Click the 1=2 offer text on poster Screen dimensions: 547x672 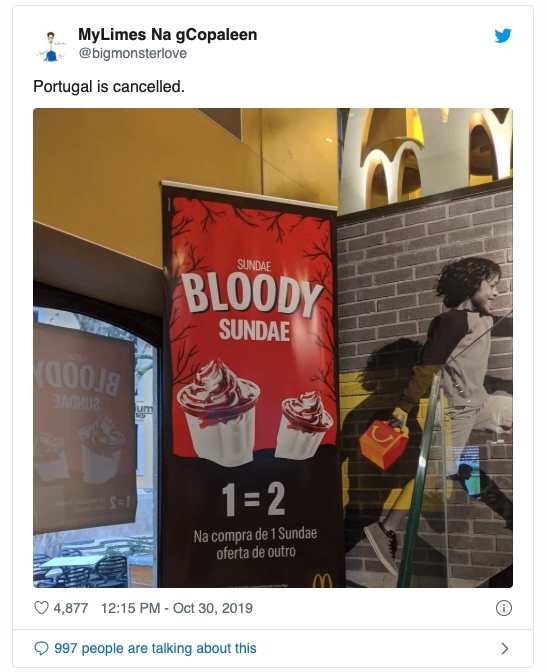[253, 500]
